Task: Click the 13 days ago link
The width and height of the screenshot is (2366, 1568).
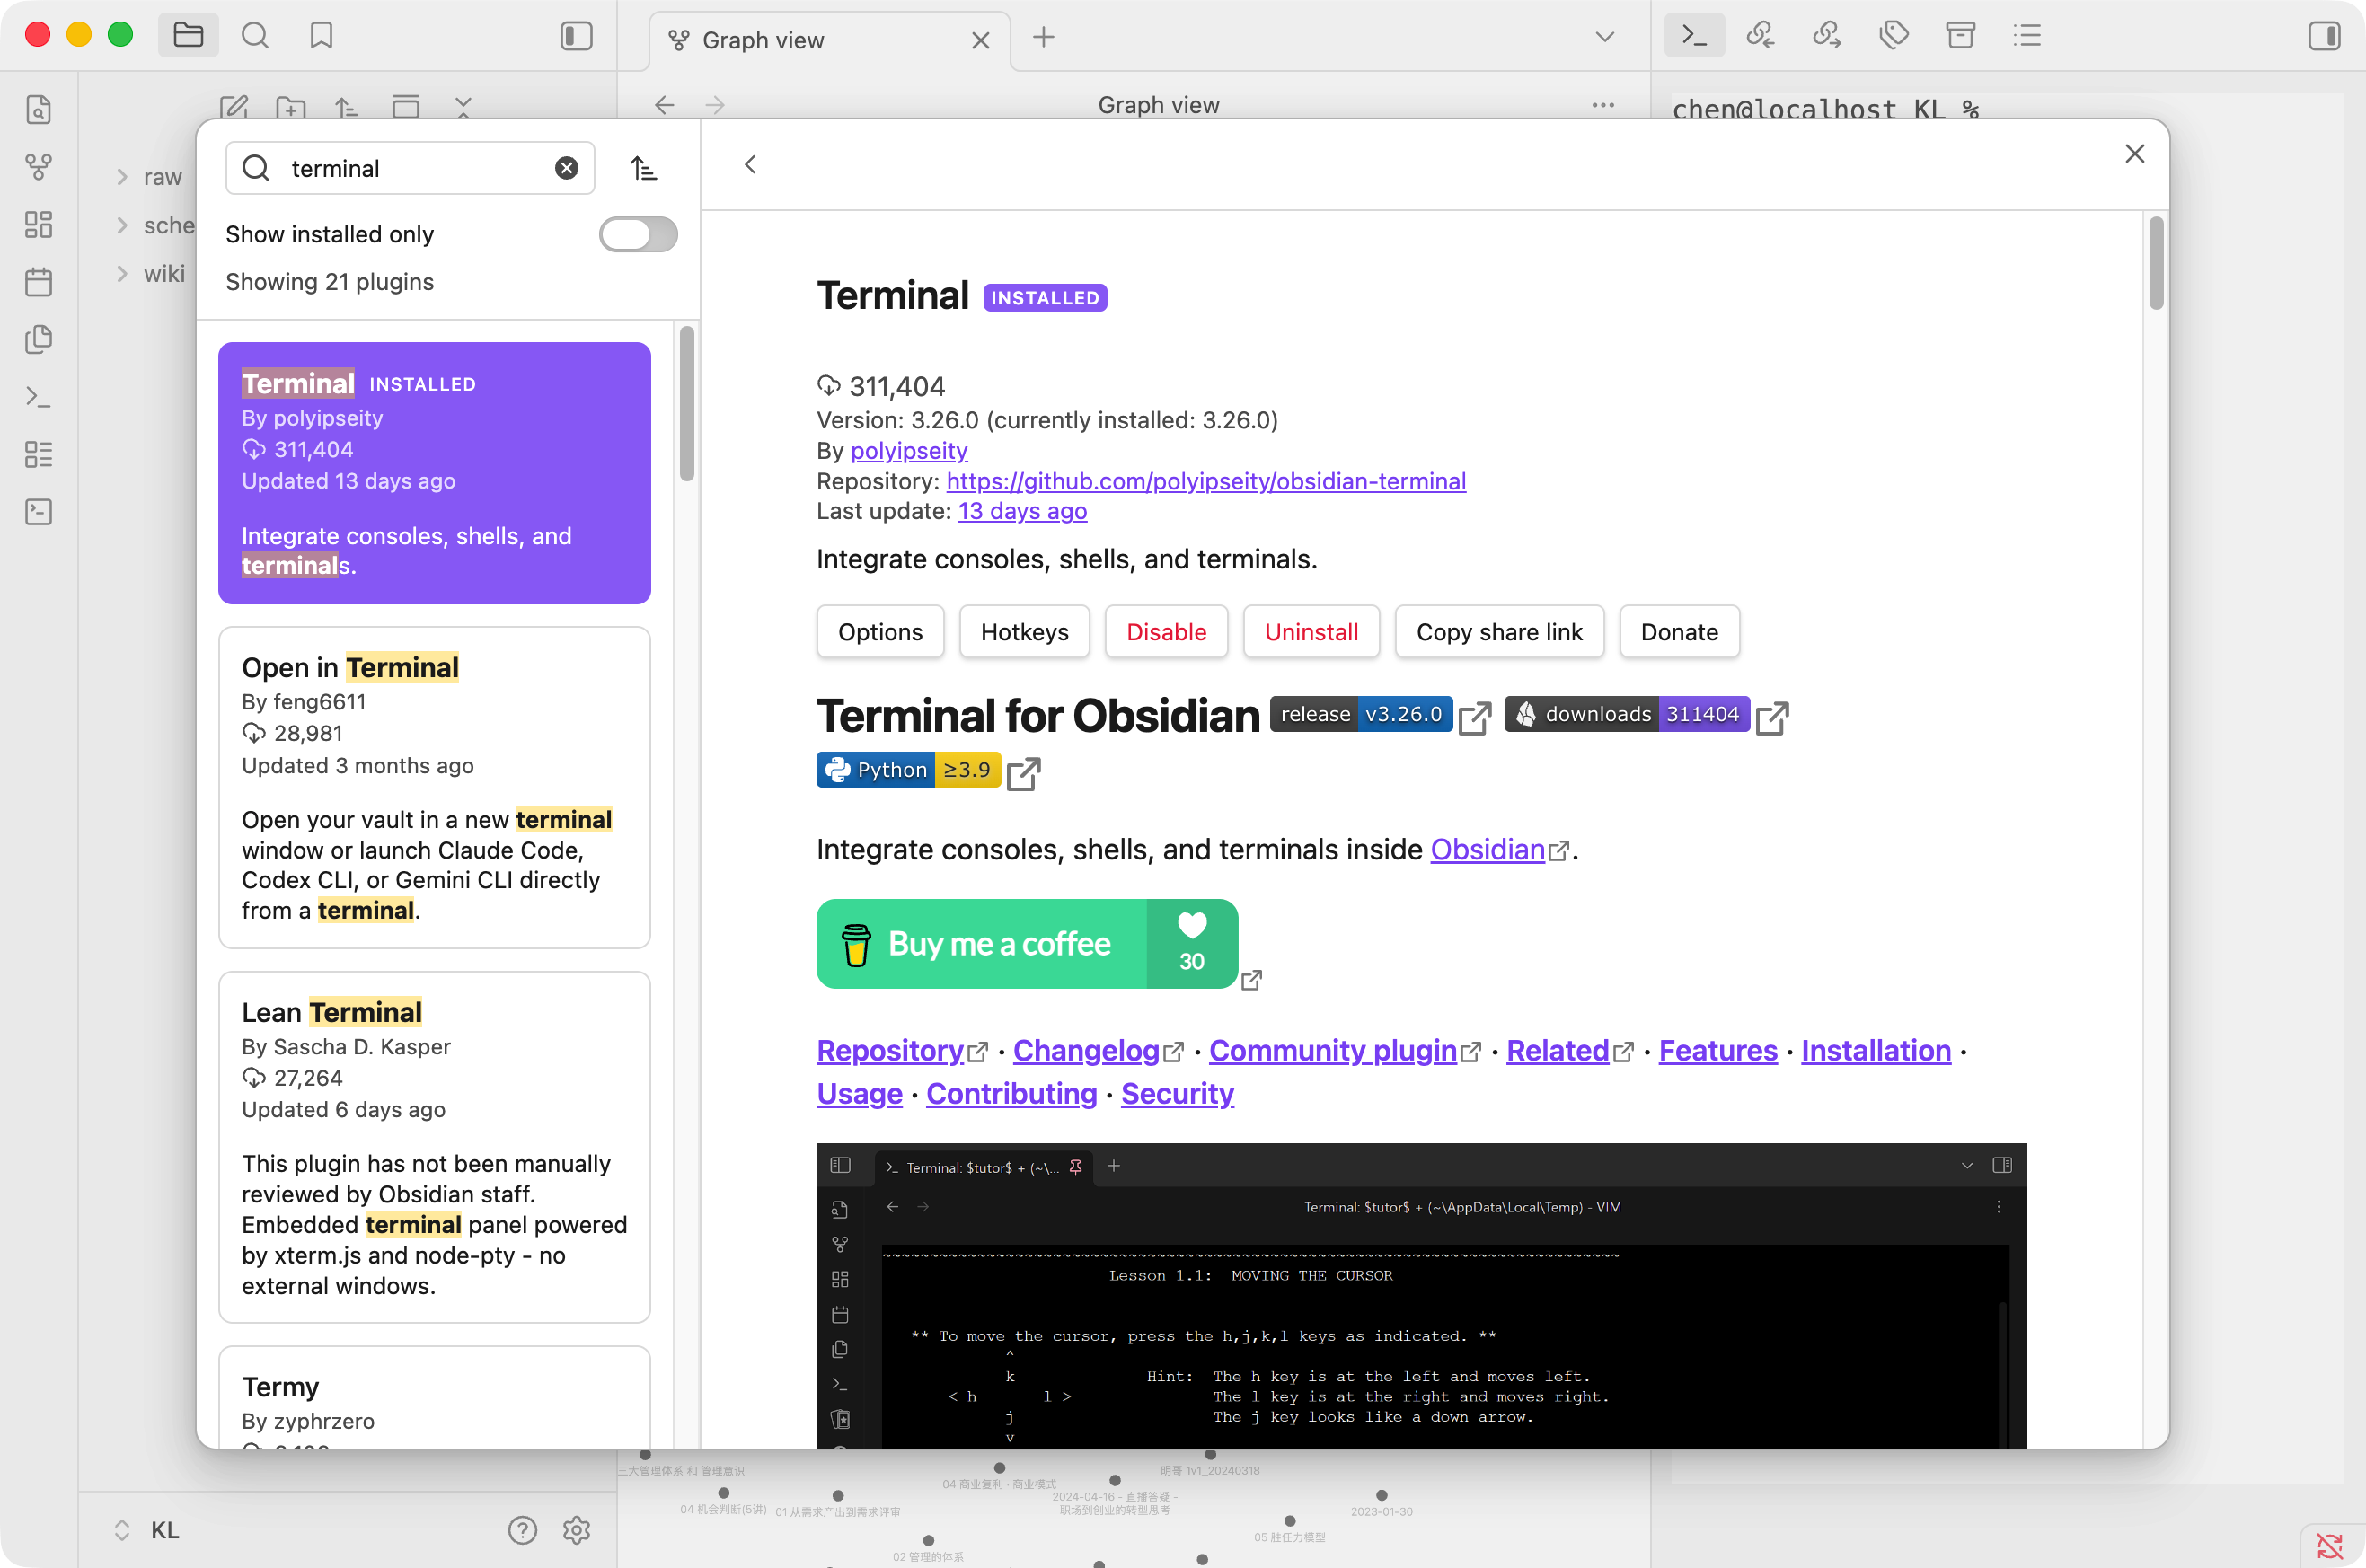Action: click(x=1022, y=511)
